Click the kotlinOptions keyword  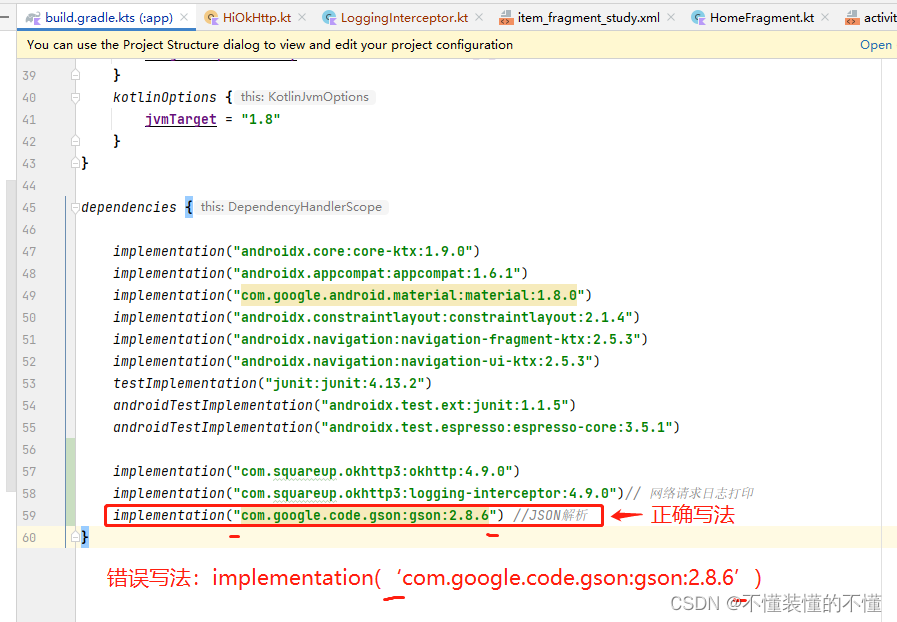(165, 97)
